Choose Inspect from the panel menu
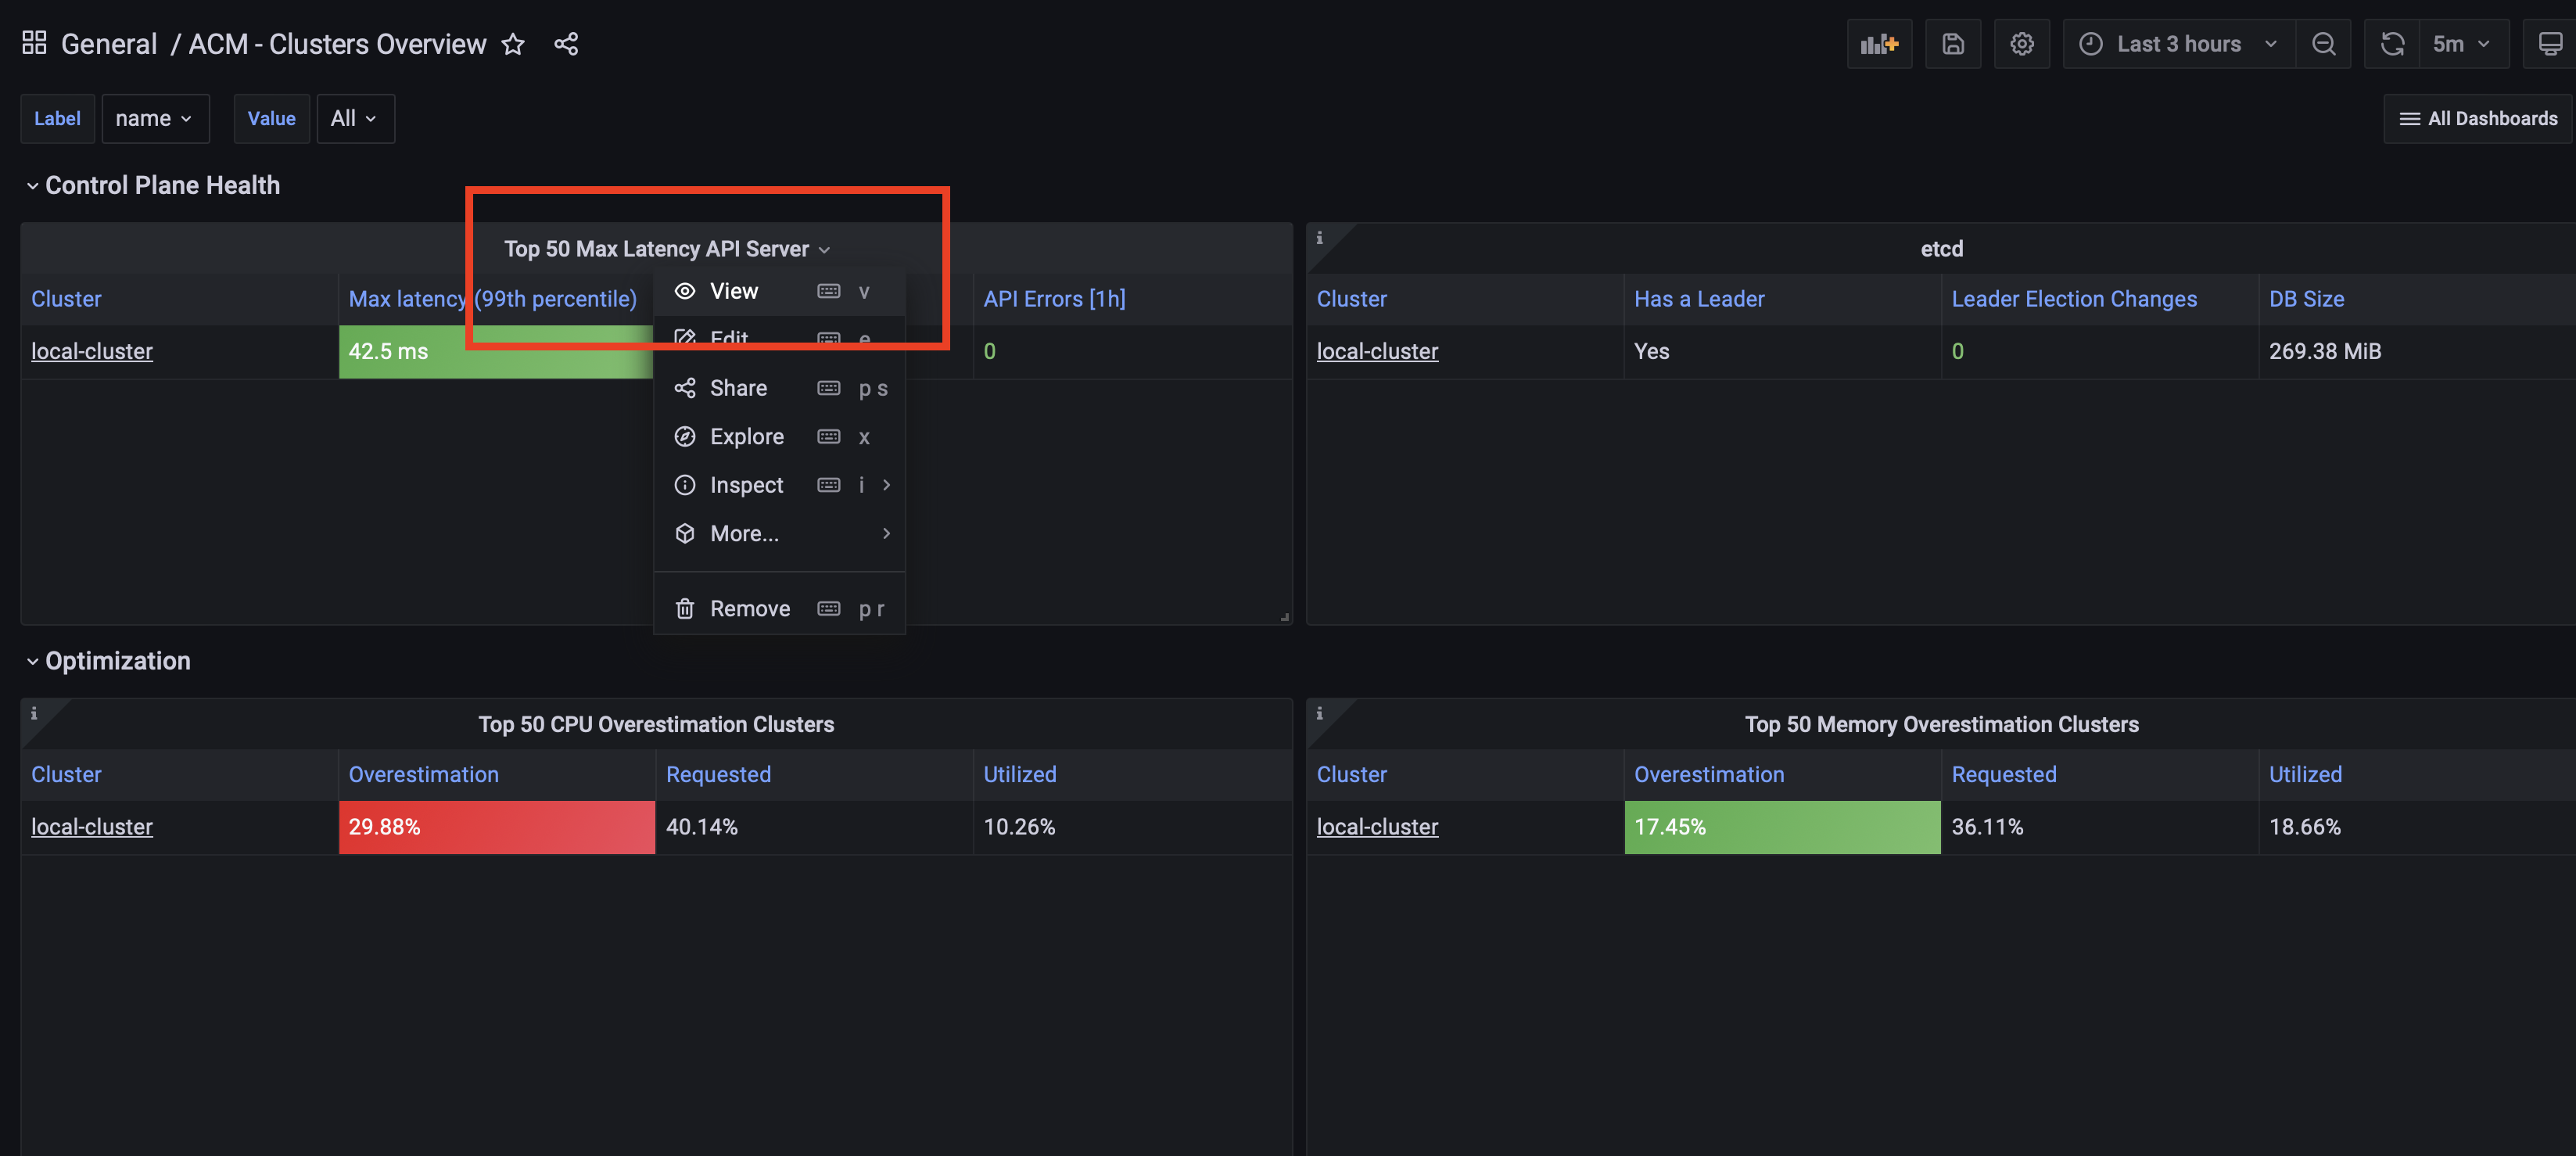The width and height of the screenshot is (2576, 1156). click(x=779, y=485)
